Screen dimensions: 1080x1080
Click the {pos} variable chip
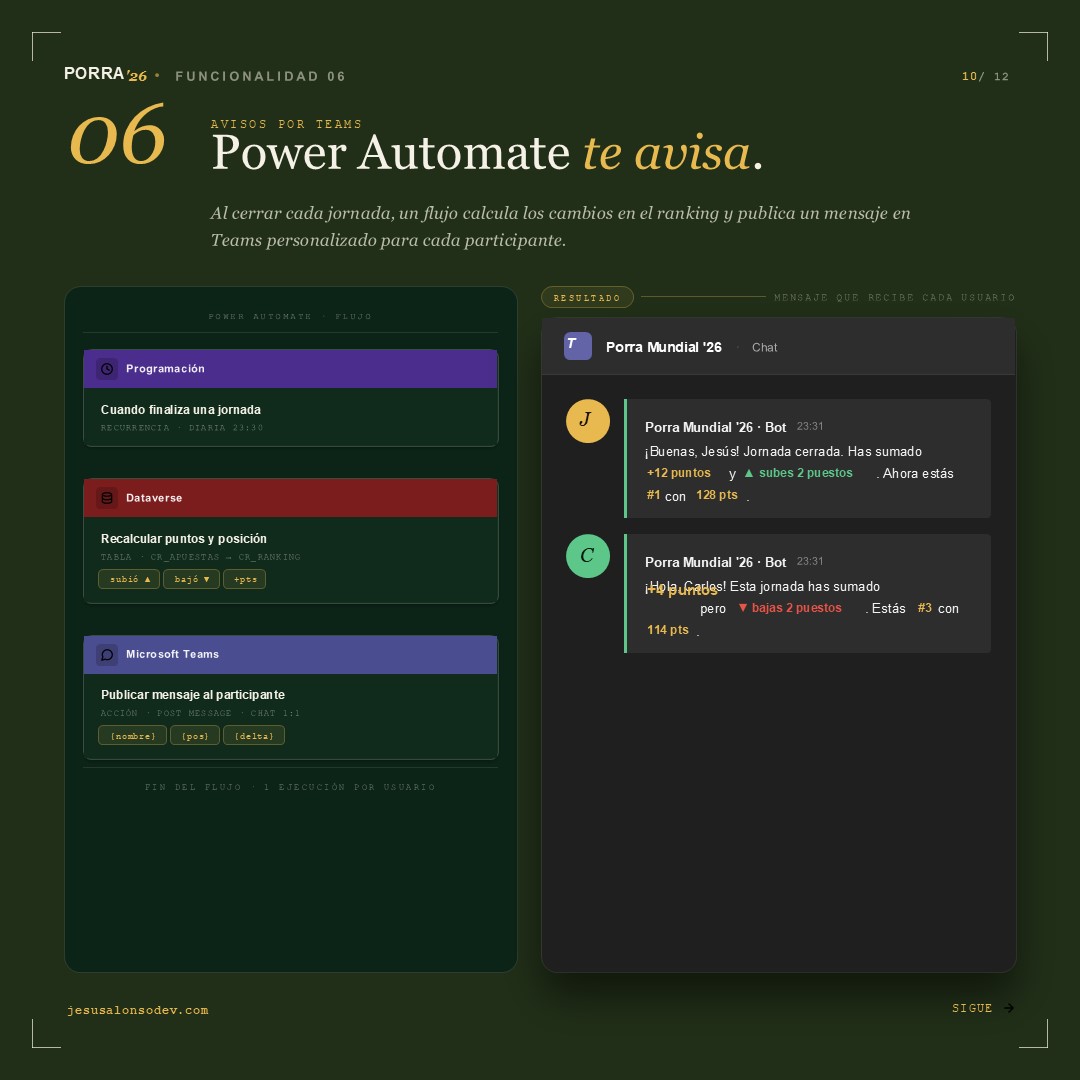[195, 736]
